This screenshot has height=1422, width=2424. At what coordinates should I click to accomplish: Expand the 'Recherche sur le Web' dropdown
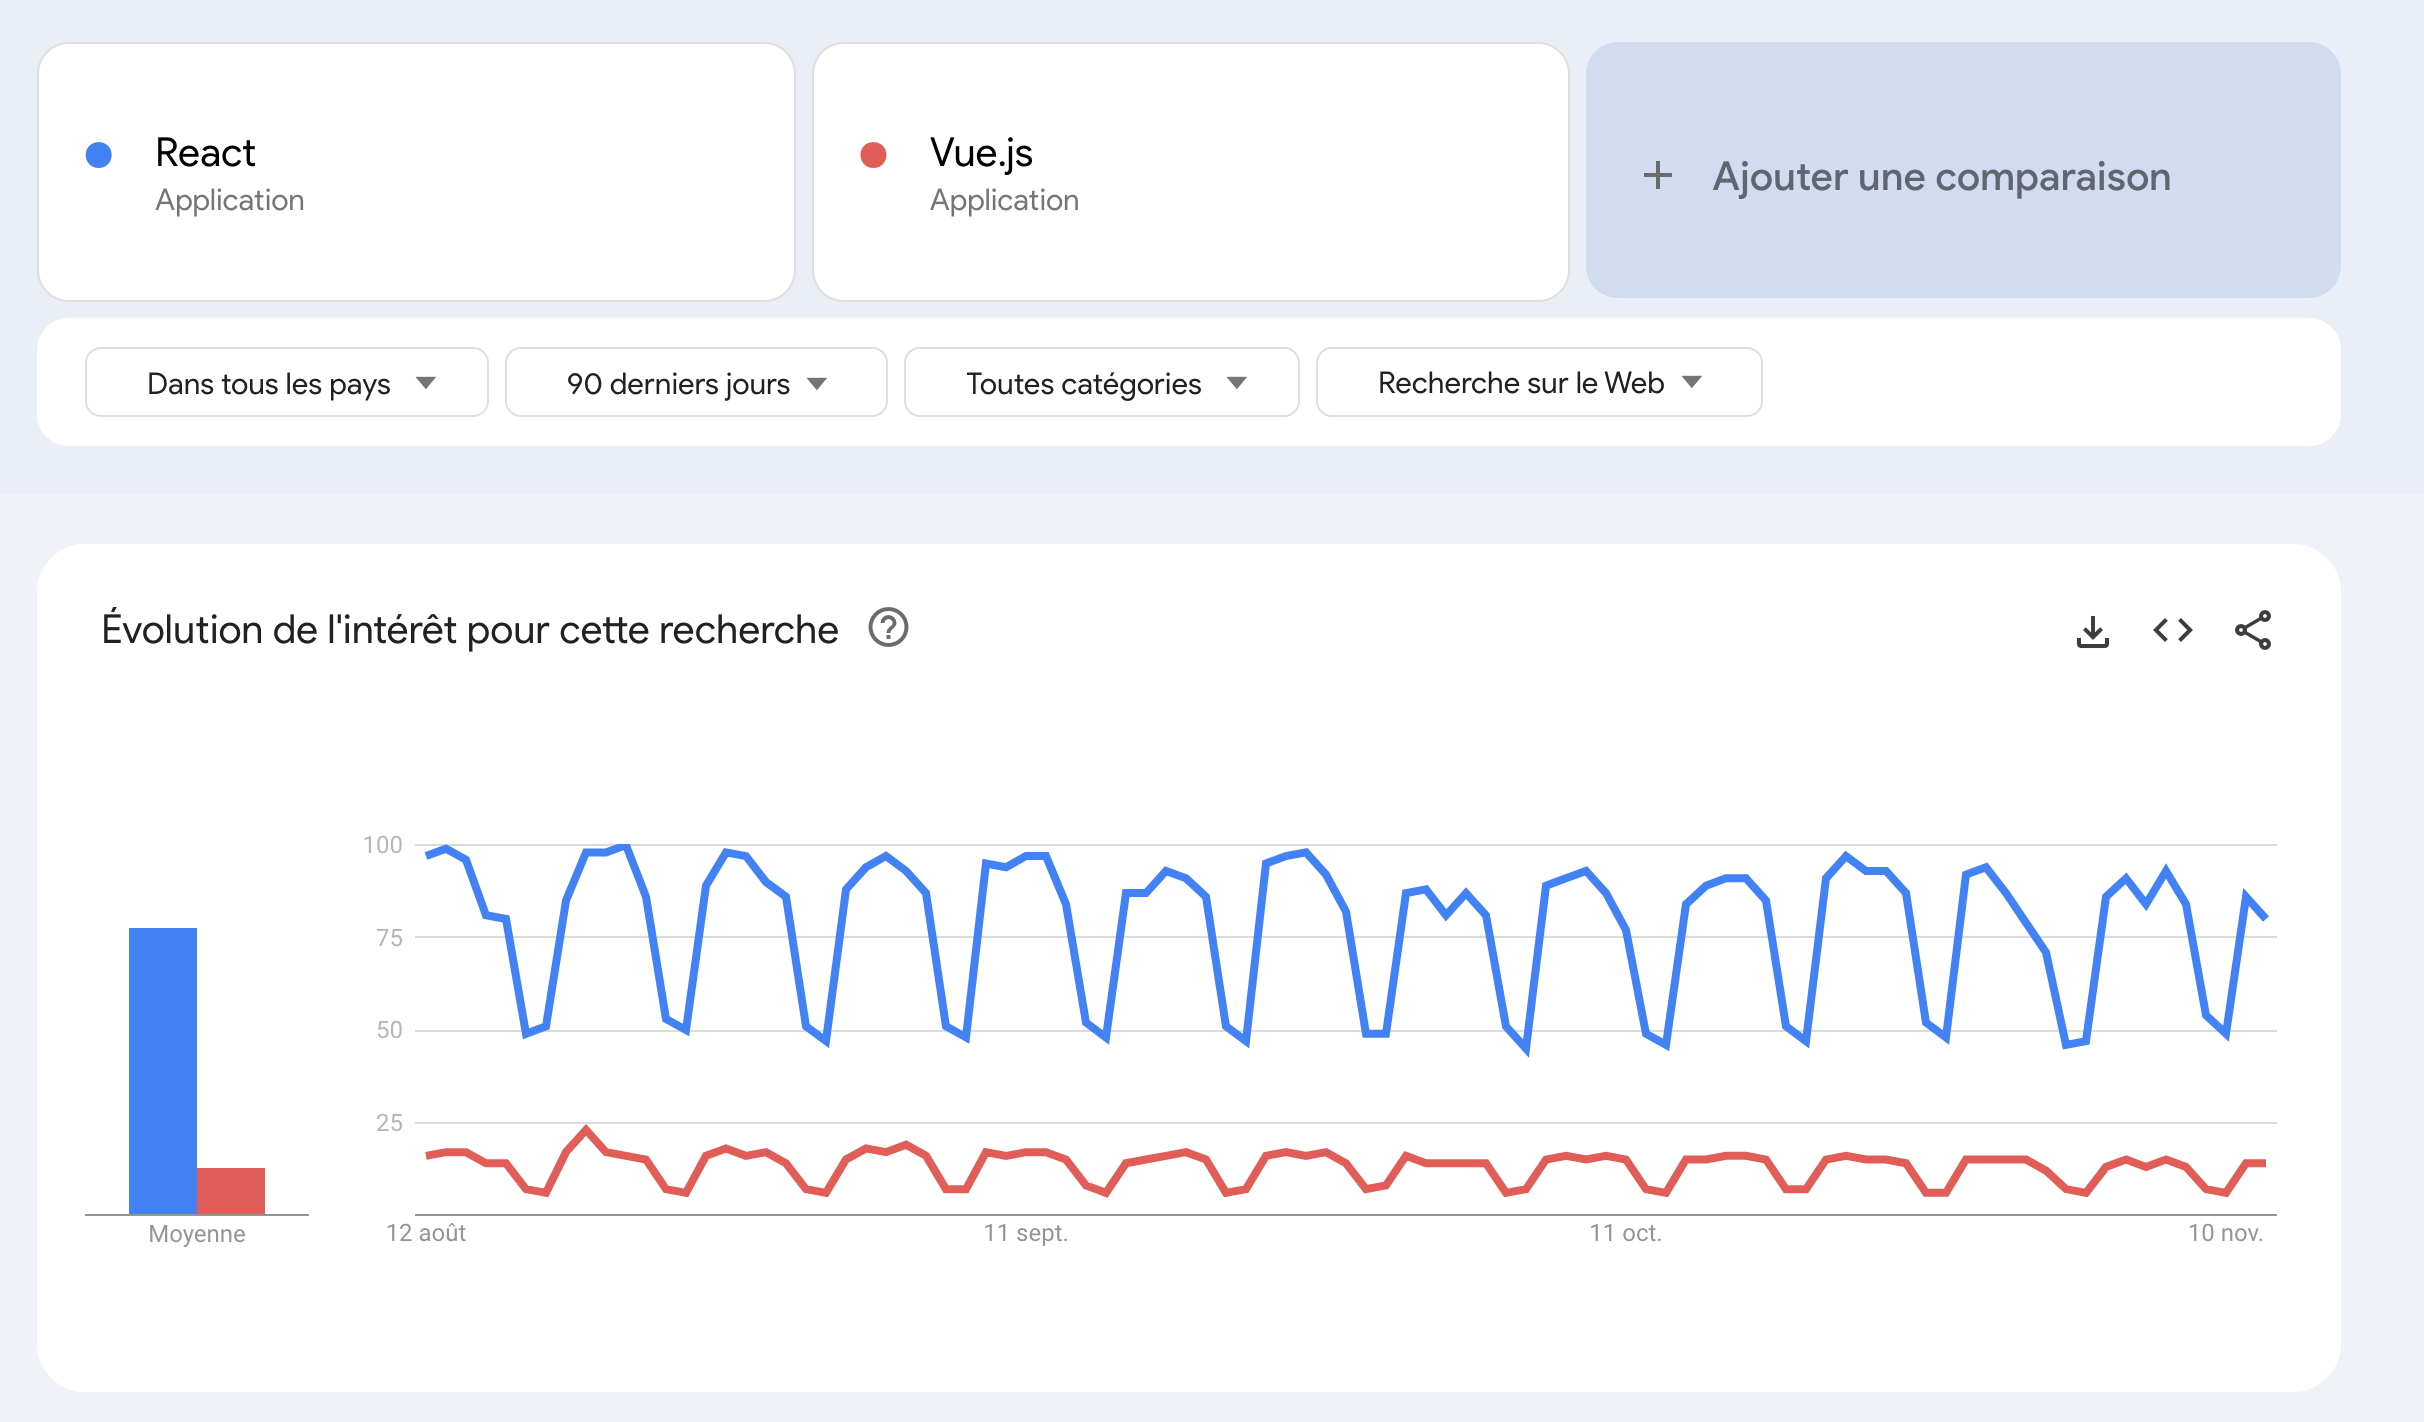tap(1538, 383)
